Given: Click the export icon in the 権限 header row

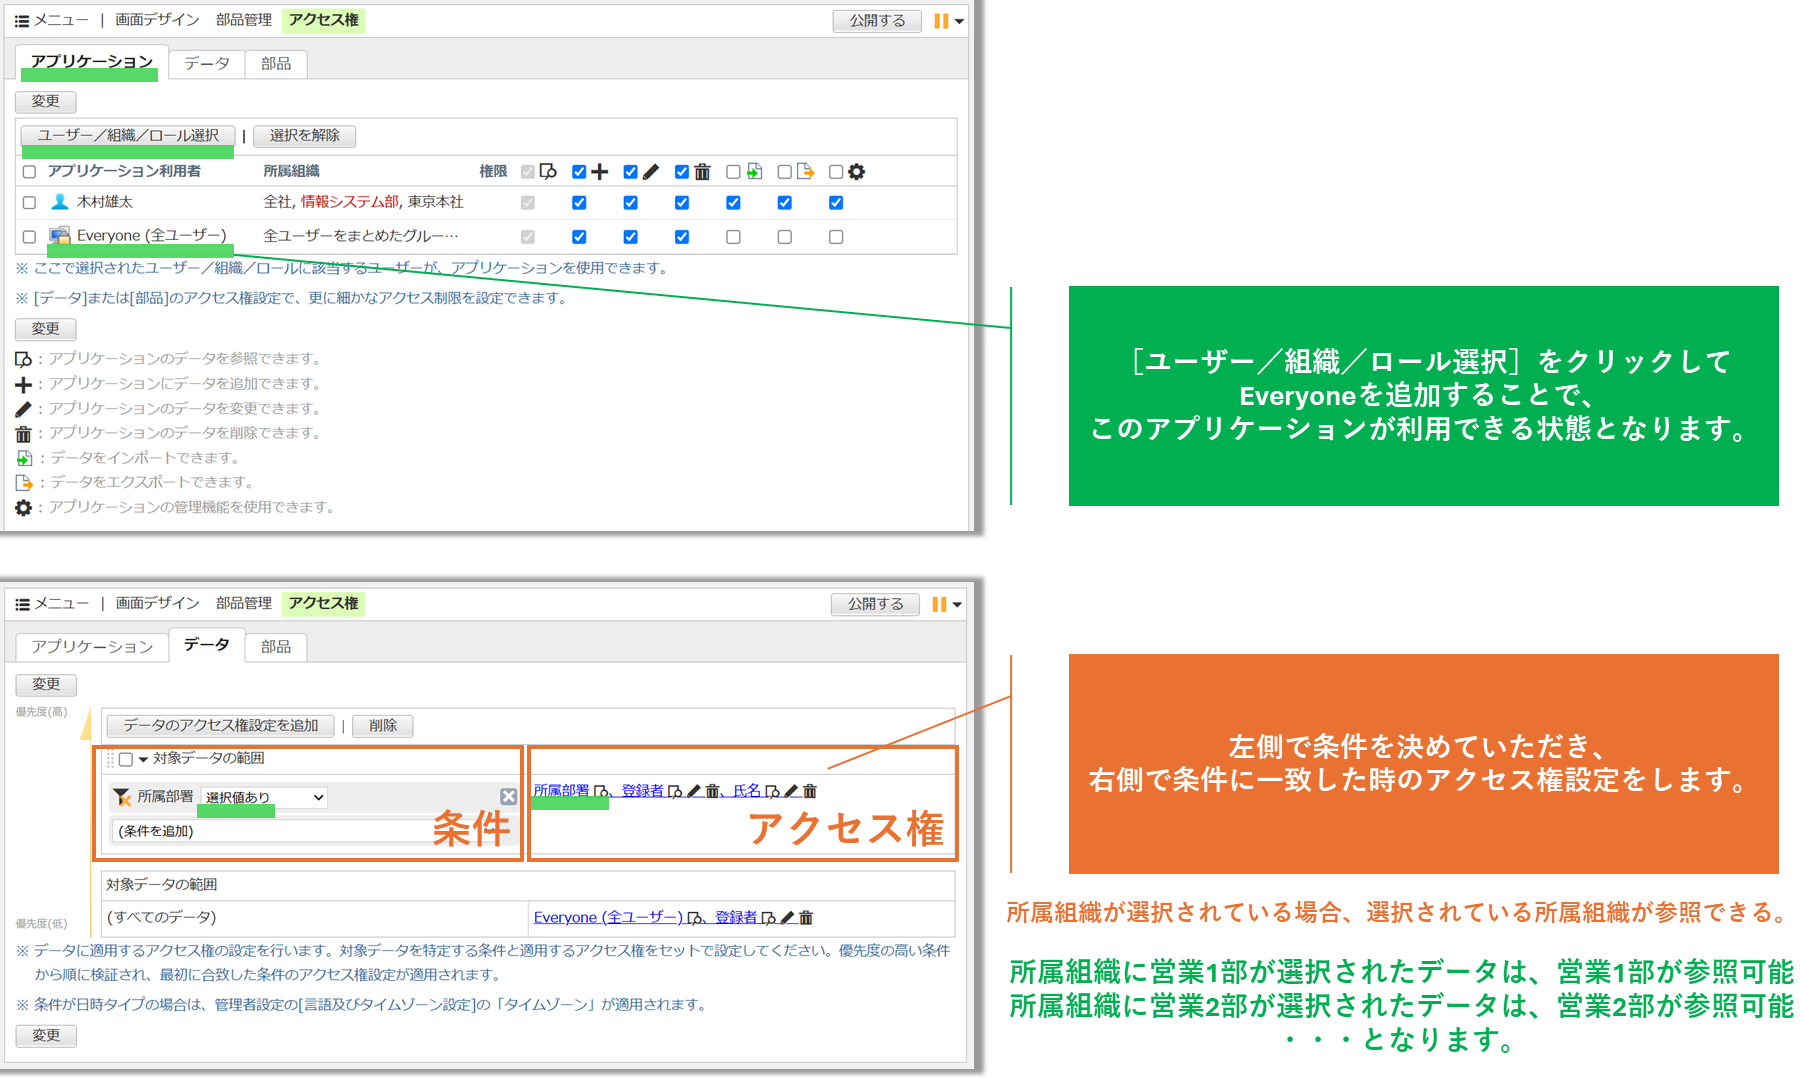Looking at the screenshot, I should click(x=806, y=172).
